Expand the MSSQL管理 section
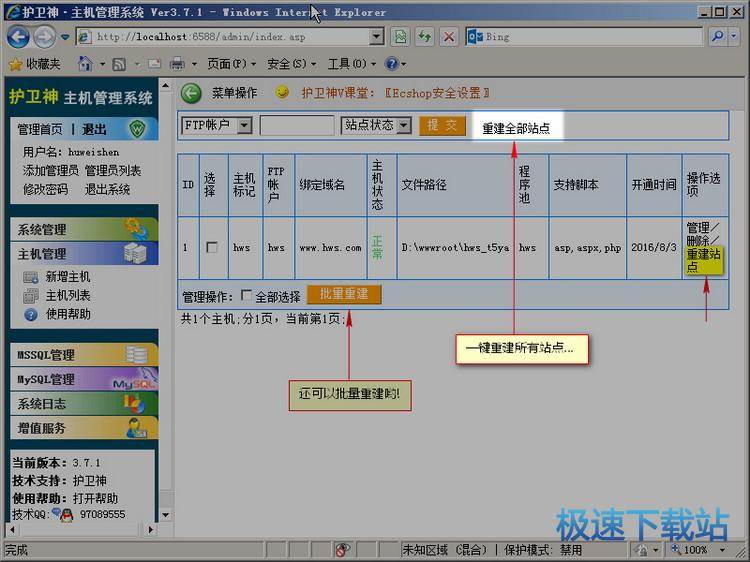Viewport: 750px width, 562px height. coord(84,354)
